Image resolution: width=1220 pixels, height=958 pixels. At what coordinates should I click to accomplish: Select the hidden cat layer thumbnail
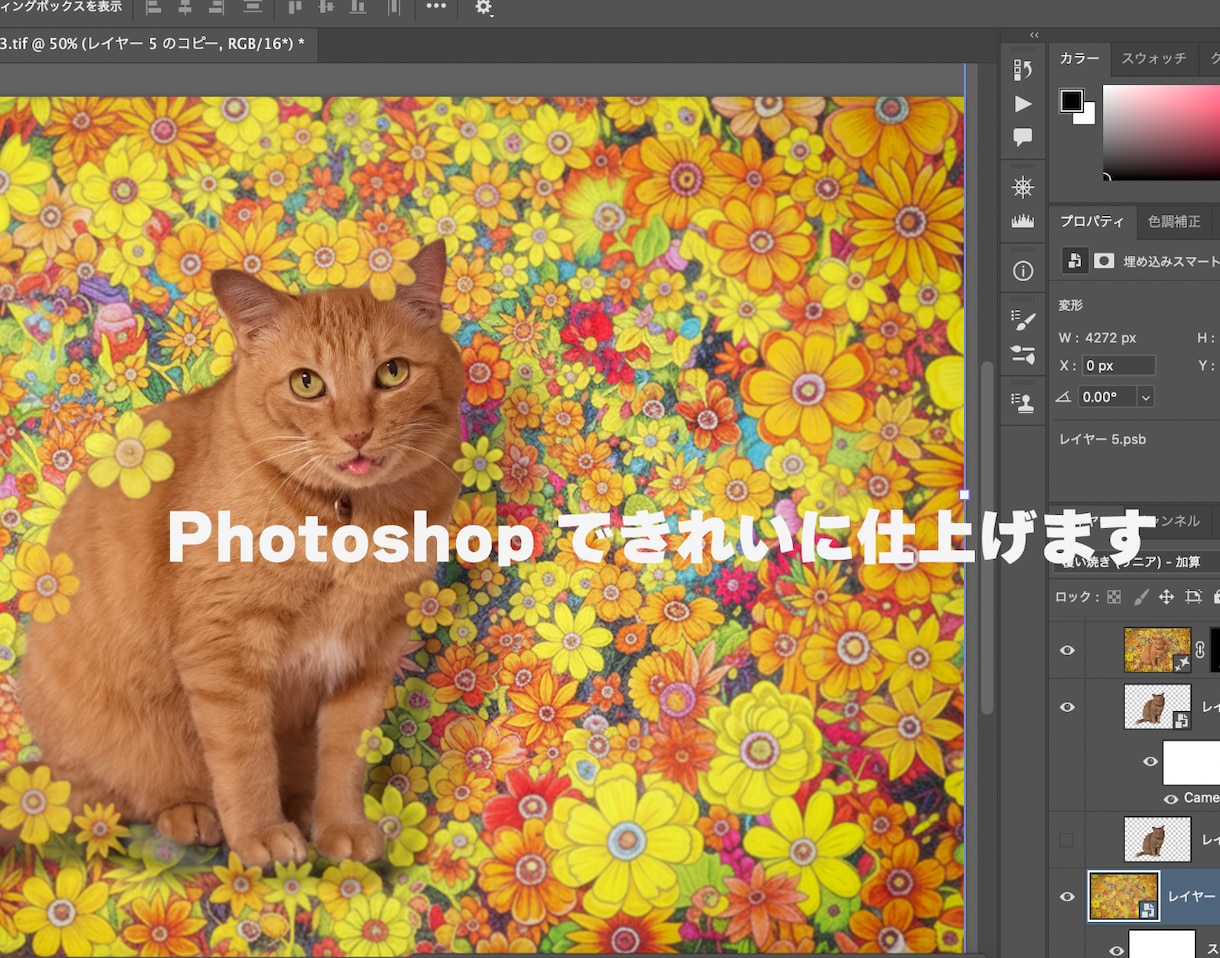click(1157, 839)
